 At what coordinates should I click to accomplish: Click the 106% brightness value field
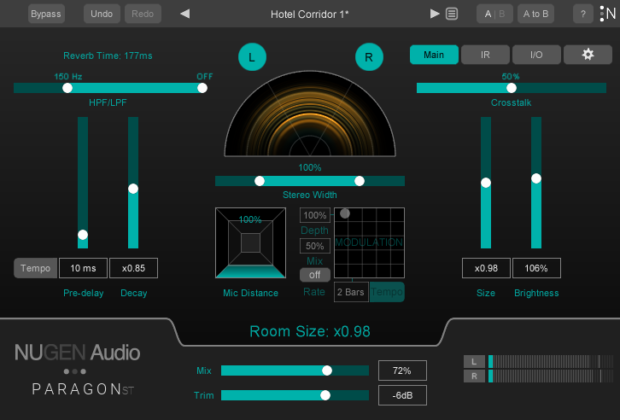coord(536,268)
